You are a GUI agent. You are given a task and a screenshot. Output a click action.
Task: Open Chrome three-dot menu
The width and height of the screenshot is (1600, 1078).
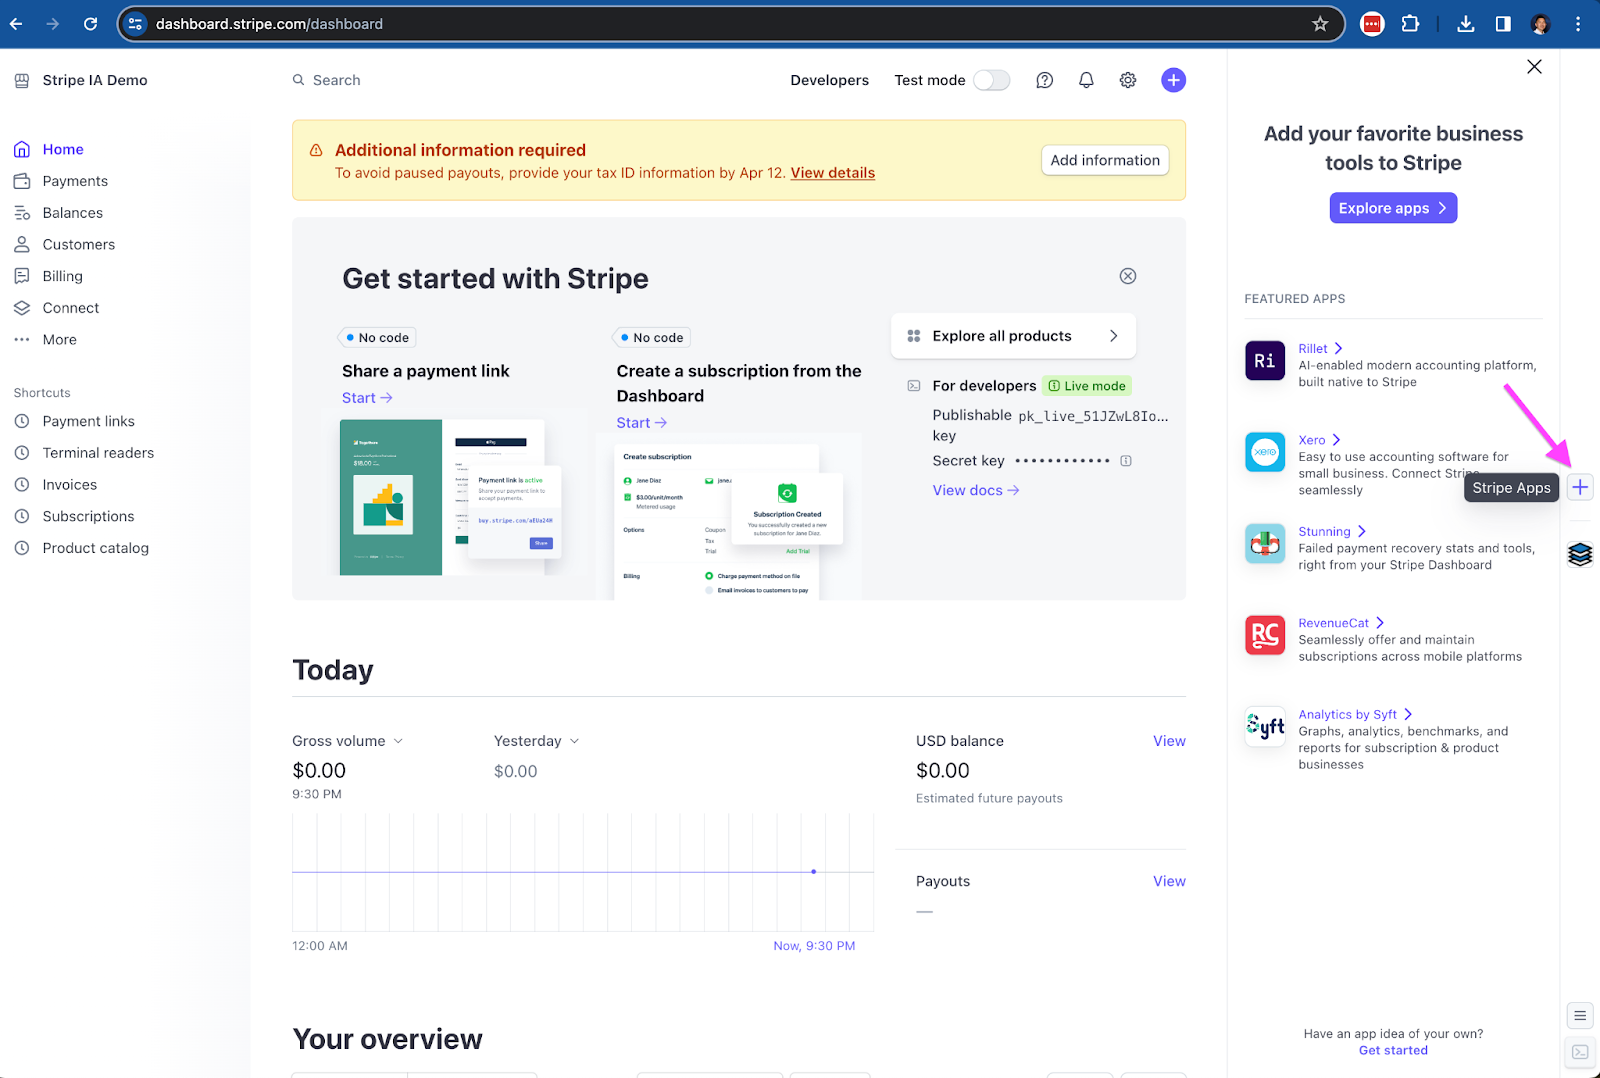point(1578,24)
